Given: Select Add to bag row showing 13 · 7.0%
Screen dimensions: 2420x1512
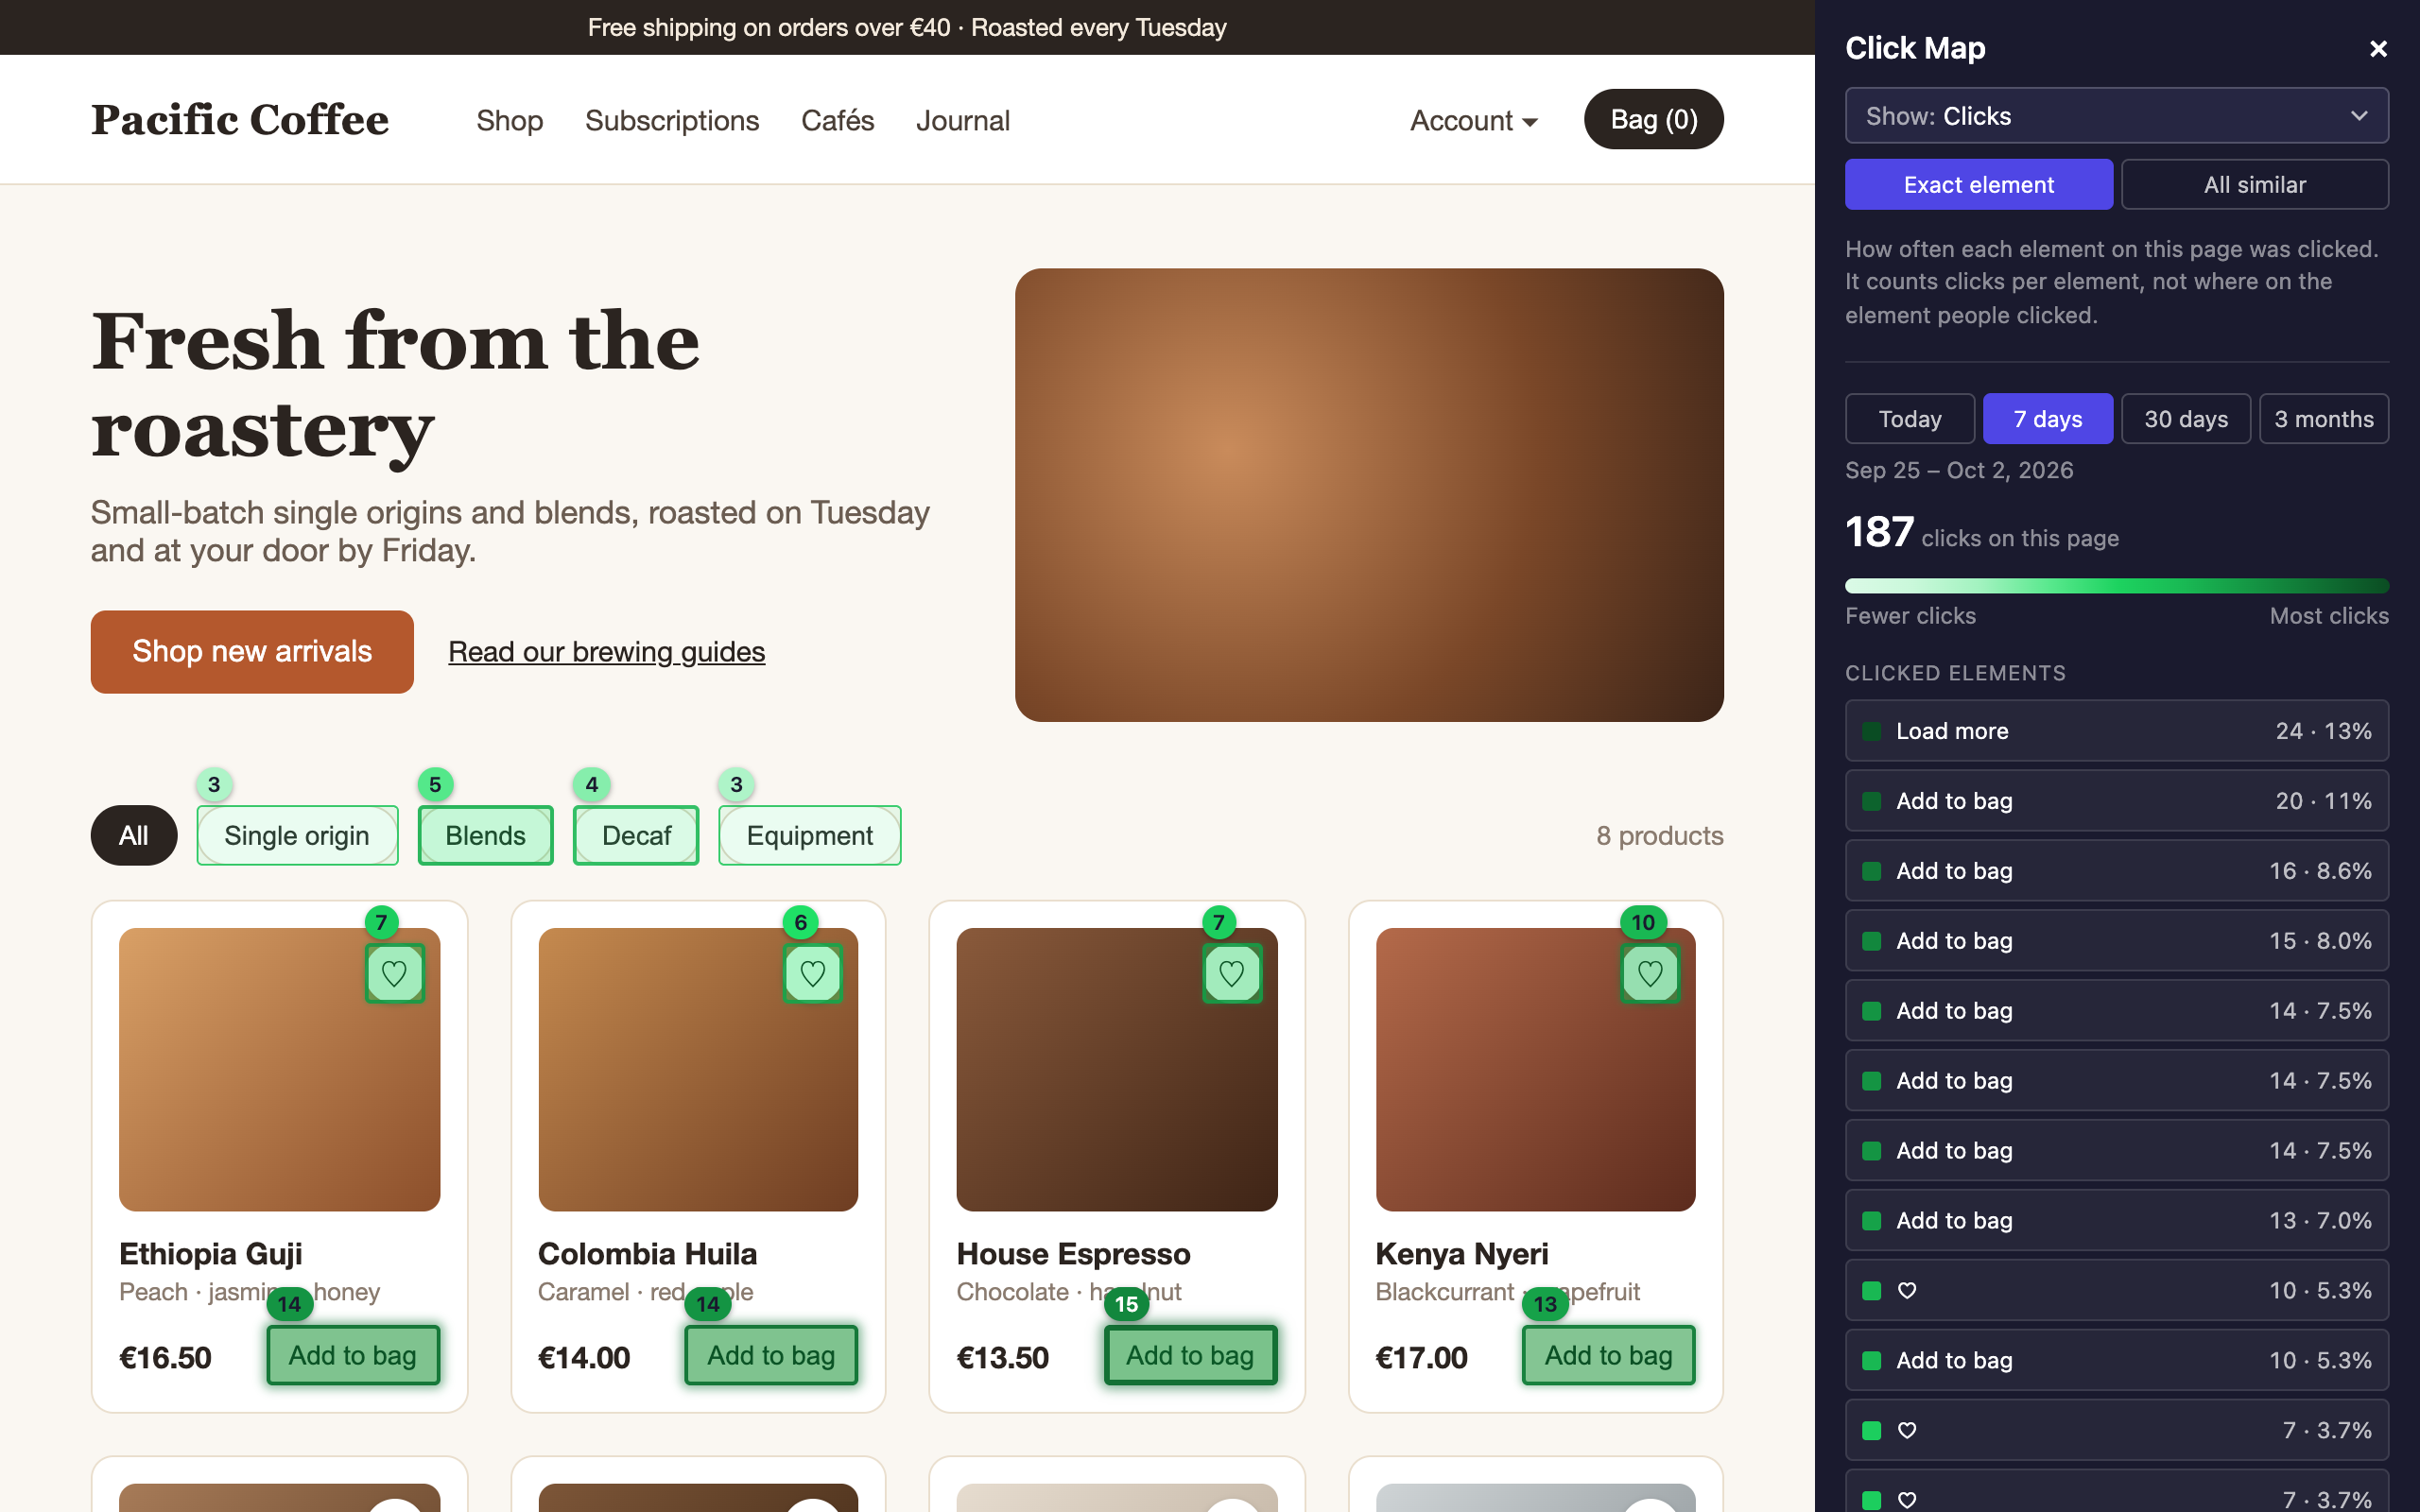Looking at the screenshot, I should point(2116,1220).
